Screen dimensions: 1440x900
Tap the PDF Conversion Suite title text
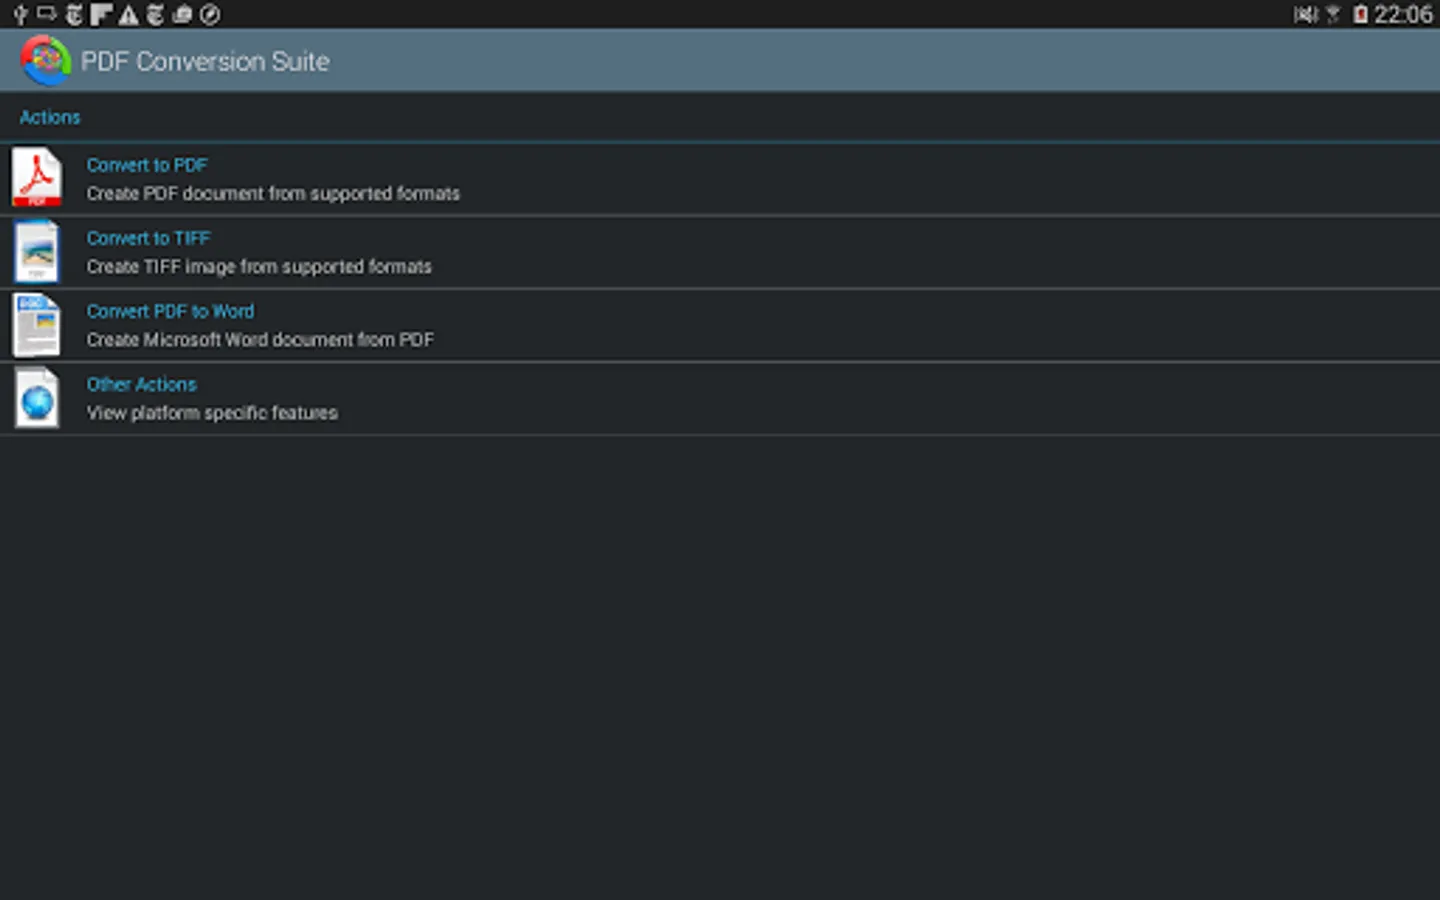[x=205, y=61]
